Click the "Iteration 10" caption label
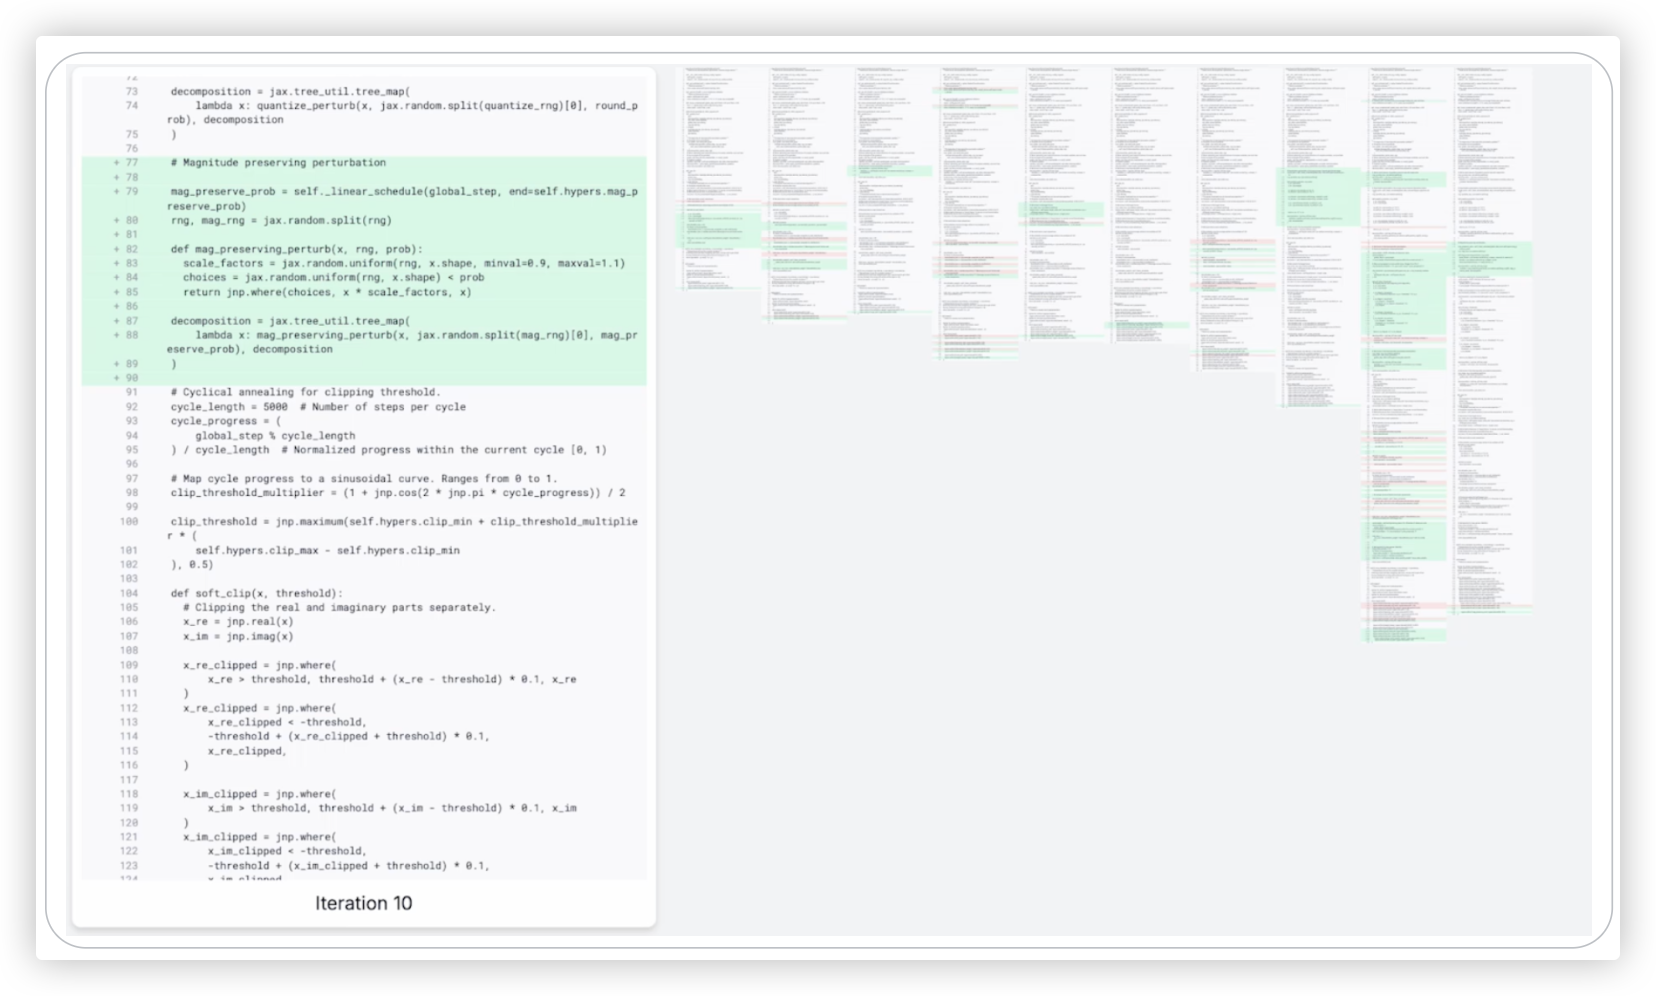The width and height of the screenshot is (1656, 996). [363, 904]
